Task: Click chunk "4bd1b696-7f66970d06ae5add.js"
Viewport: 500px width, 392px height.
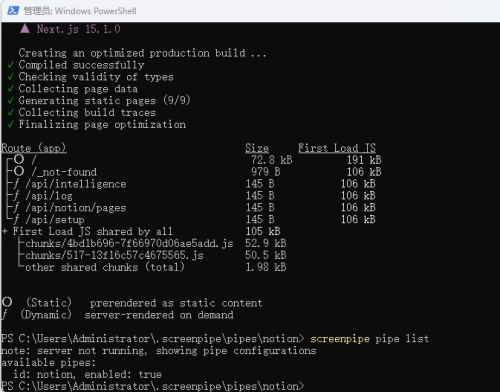Action: pos(150,244)
